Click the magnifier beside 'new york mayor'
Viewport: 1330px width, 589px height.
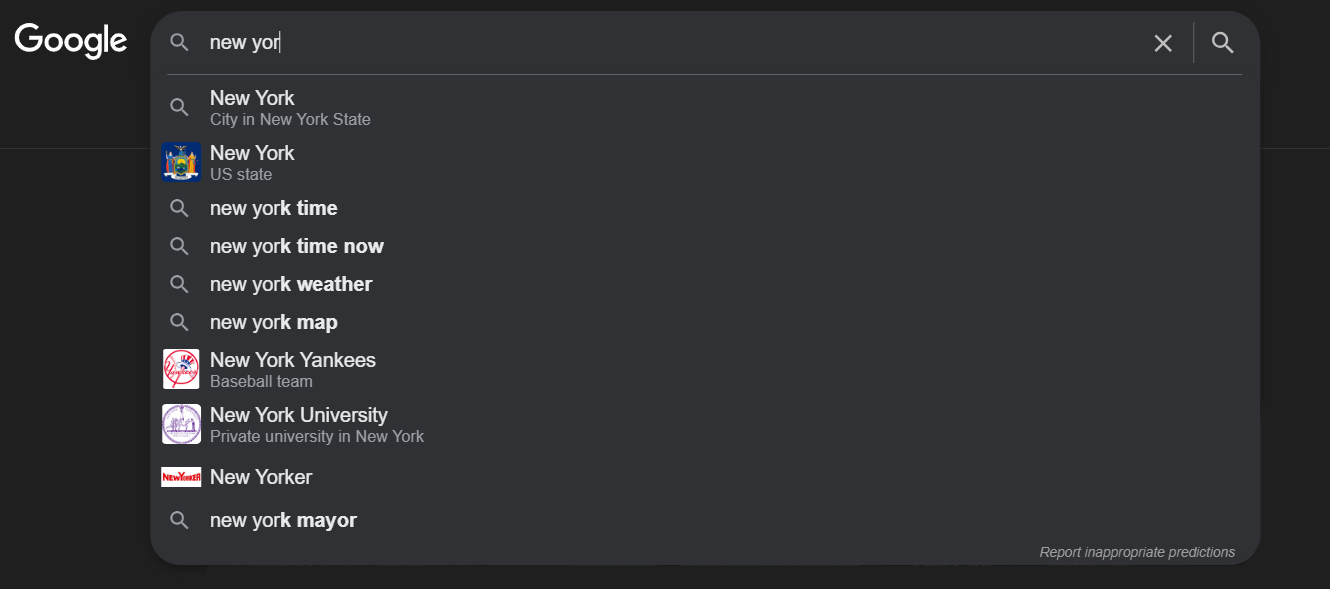pyautogui.click(x=179, y=520)
